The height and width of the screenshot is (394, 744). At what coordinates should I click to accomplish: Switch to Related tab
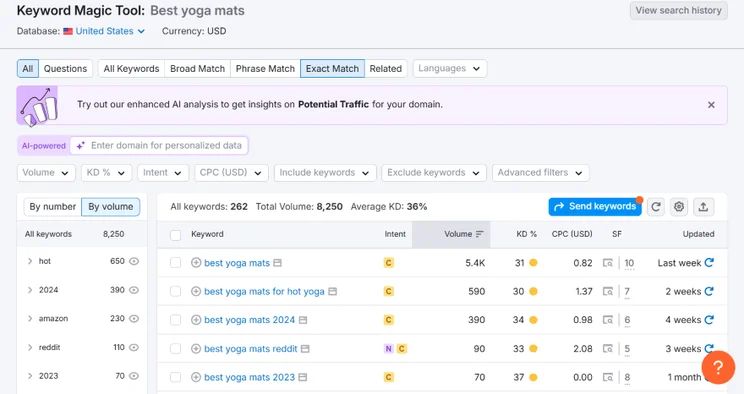[x=386, y=69]
